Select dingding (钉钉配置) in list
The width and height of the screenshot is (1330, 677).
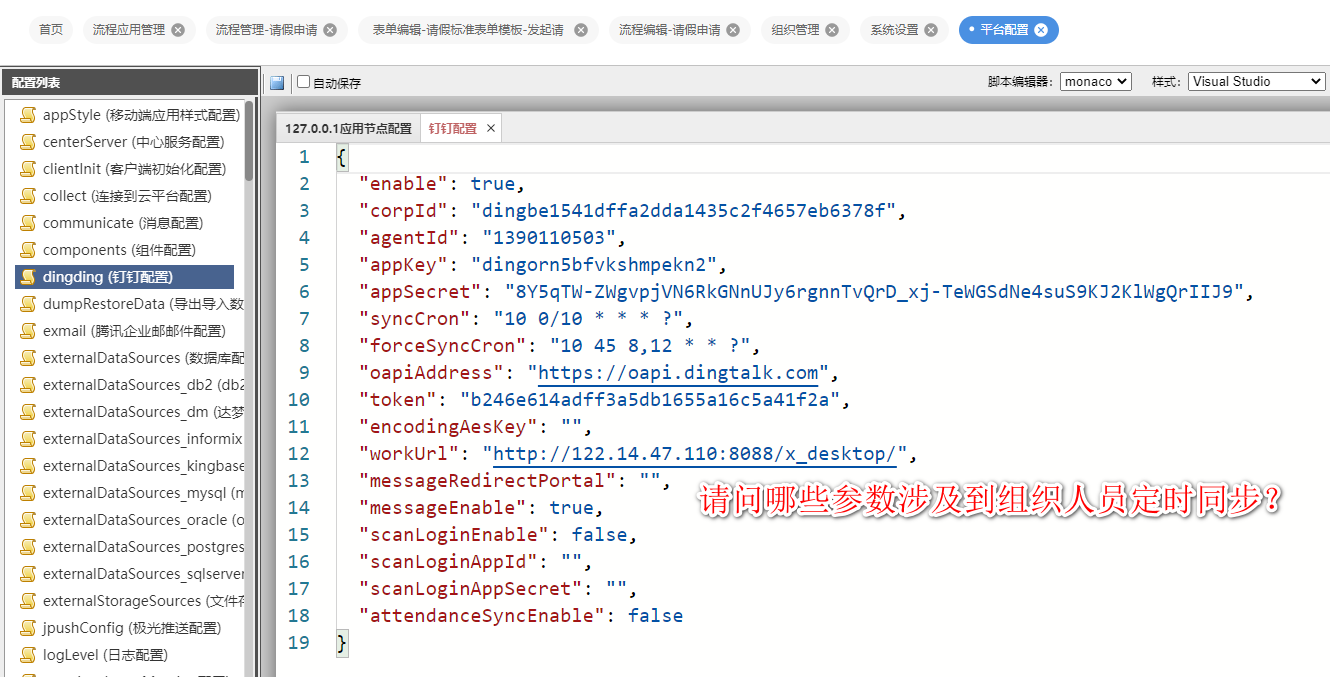[125, 277]
